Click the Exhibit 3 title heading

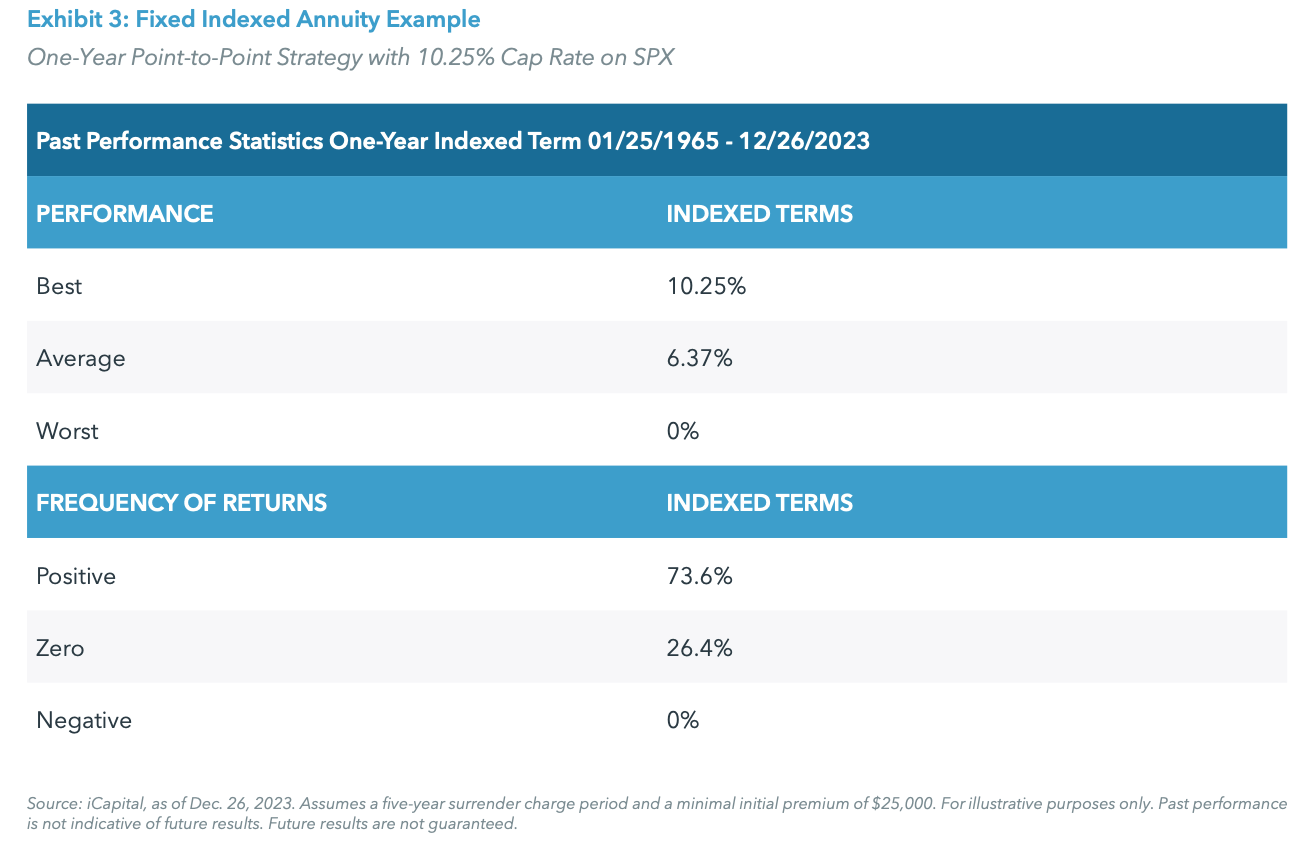(254, 19)
